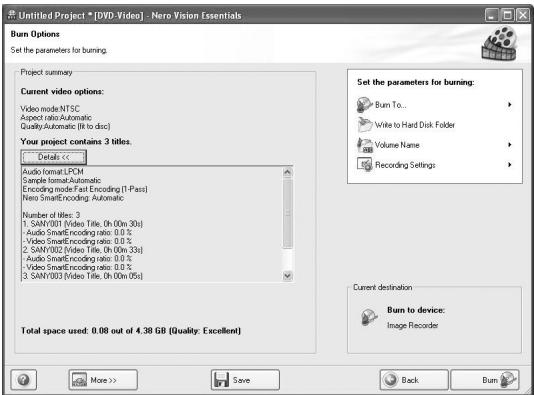
Task: Select the '2. SANY002' title line
Action: pos(82,250)
